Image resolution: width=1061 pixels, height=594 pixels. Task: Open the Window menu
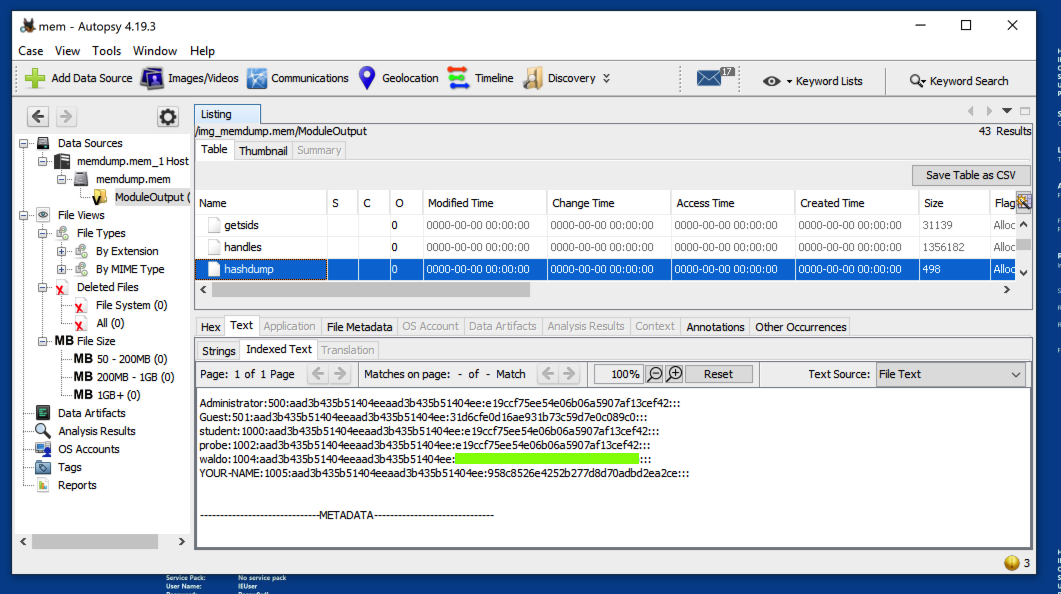pos(154,51)
